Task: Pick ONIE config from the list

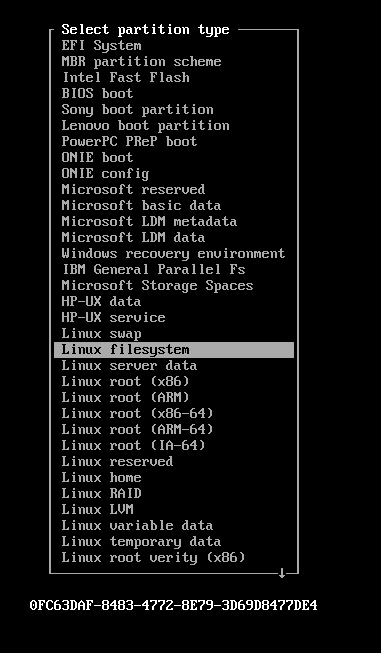Action: [x=105, y=173]
